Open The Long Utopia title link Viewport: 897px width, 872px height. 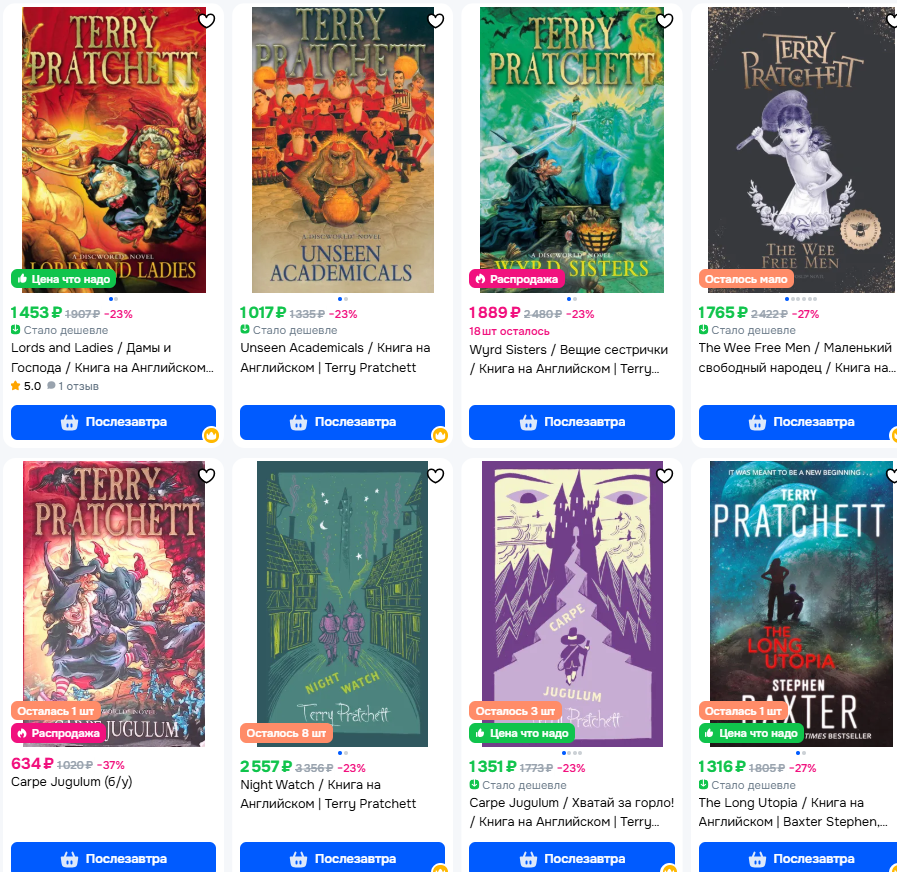793,812
